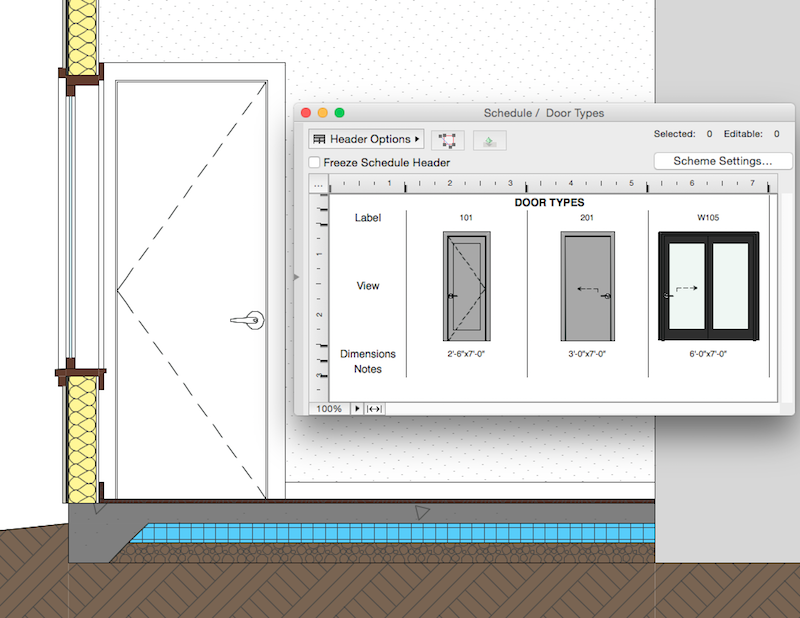
Task: Open the zoom menu arrow beside 100%
Action: pos(358,409)
